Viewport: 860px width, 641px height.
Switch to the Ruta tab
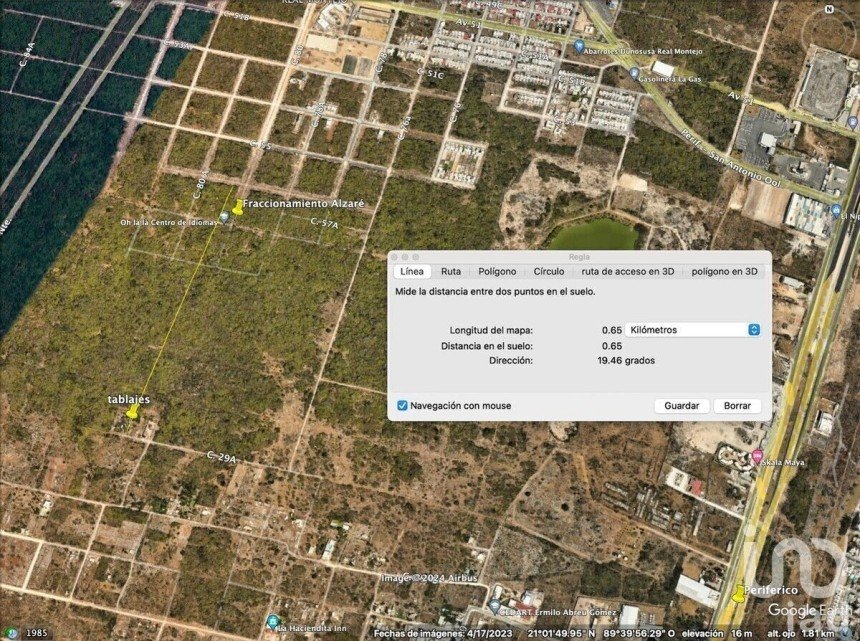point(451,271)
